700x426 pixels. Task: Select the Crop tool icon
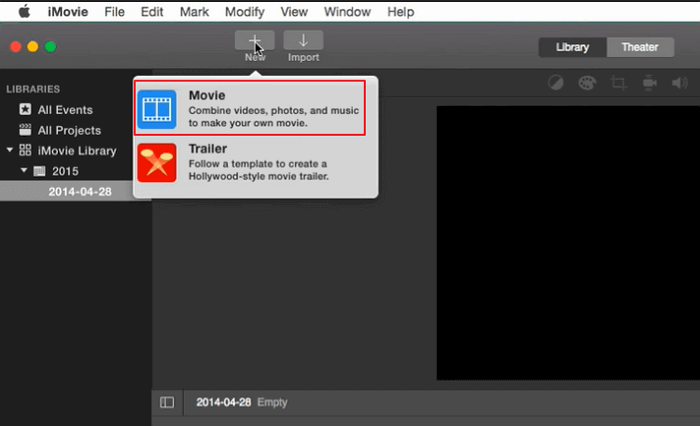[x=618, y=84]
